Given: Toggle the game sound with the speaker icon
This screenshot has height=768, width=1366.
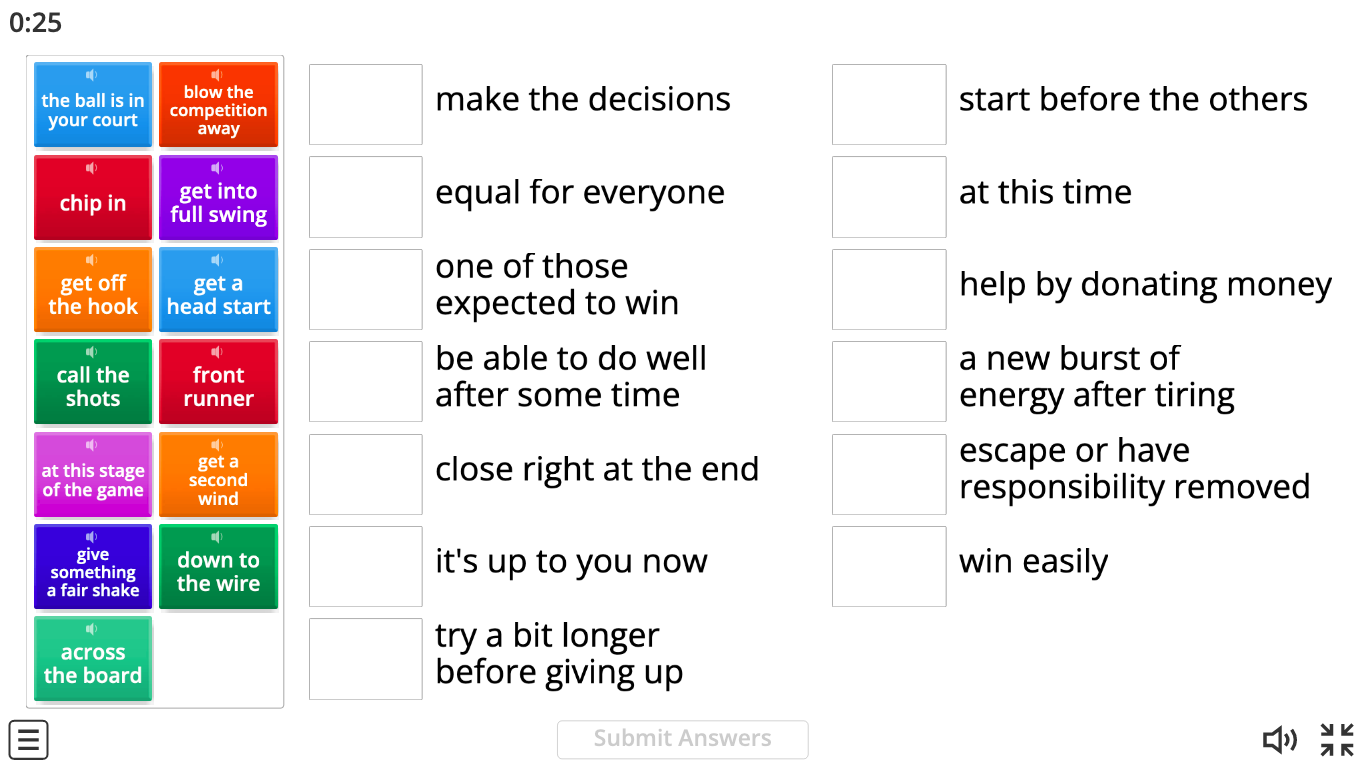Looking at the screenshot, I should point(1280,740).
